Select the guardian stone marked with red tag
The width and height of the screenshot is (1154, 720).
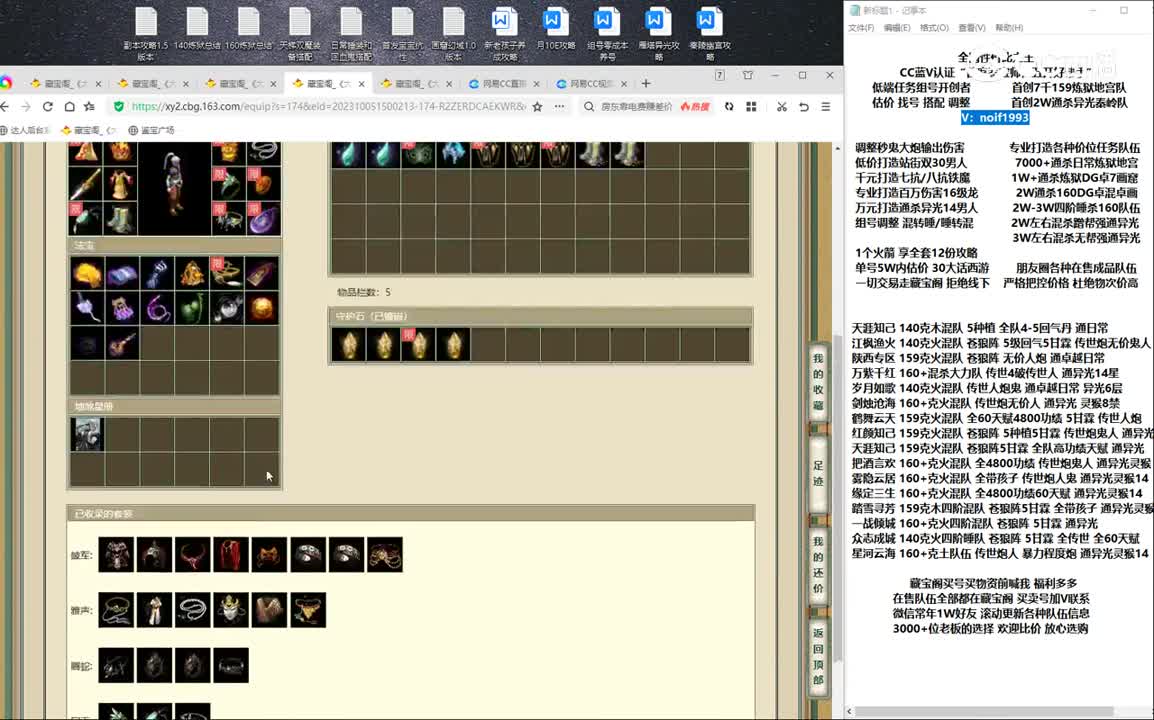click(419, 345)
